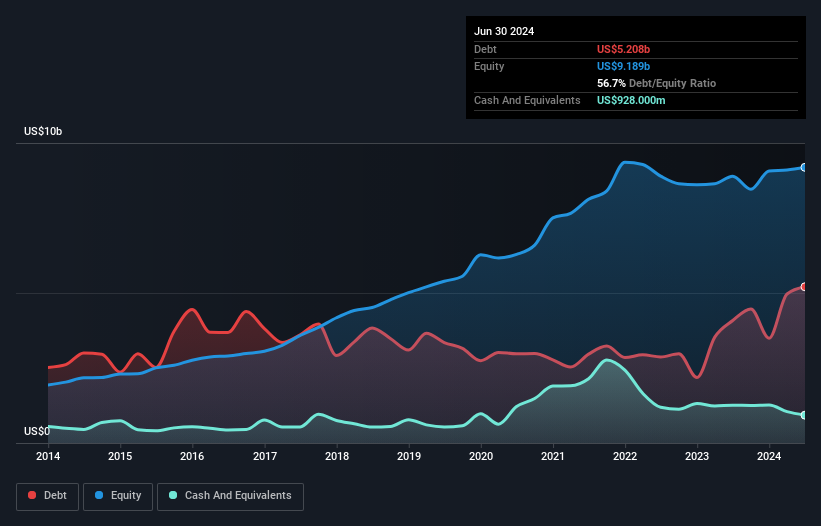Toggle the Equity series legend button

pyautogui.click(x=118, y=496)
